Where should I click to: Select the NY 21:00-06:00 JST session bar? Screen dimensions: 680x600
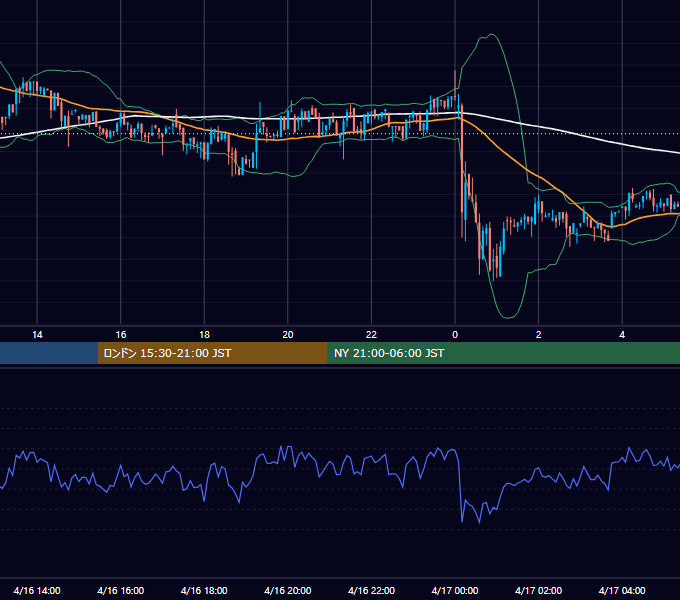503,353
